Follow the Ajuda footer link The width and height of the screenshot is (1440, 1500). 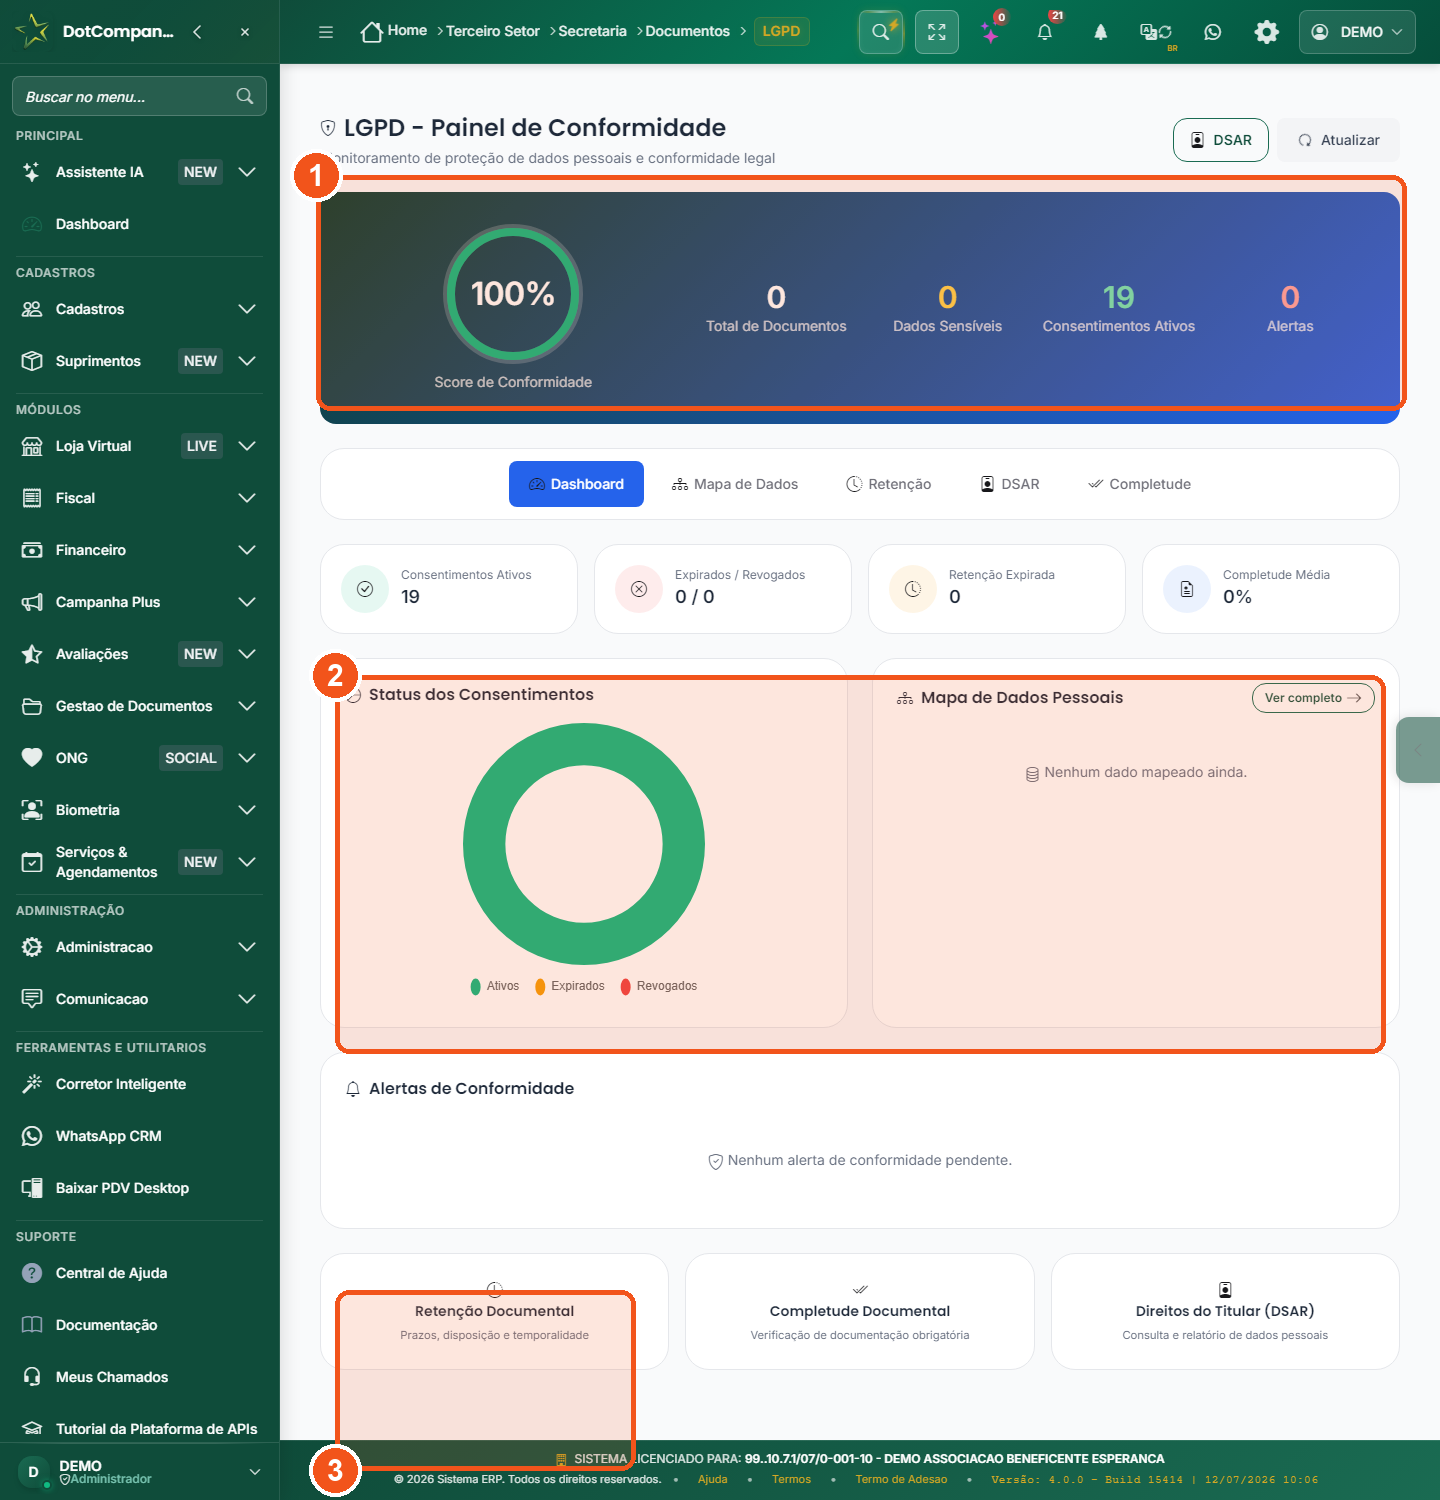click(713, 1479)
